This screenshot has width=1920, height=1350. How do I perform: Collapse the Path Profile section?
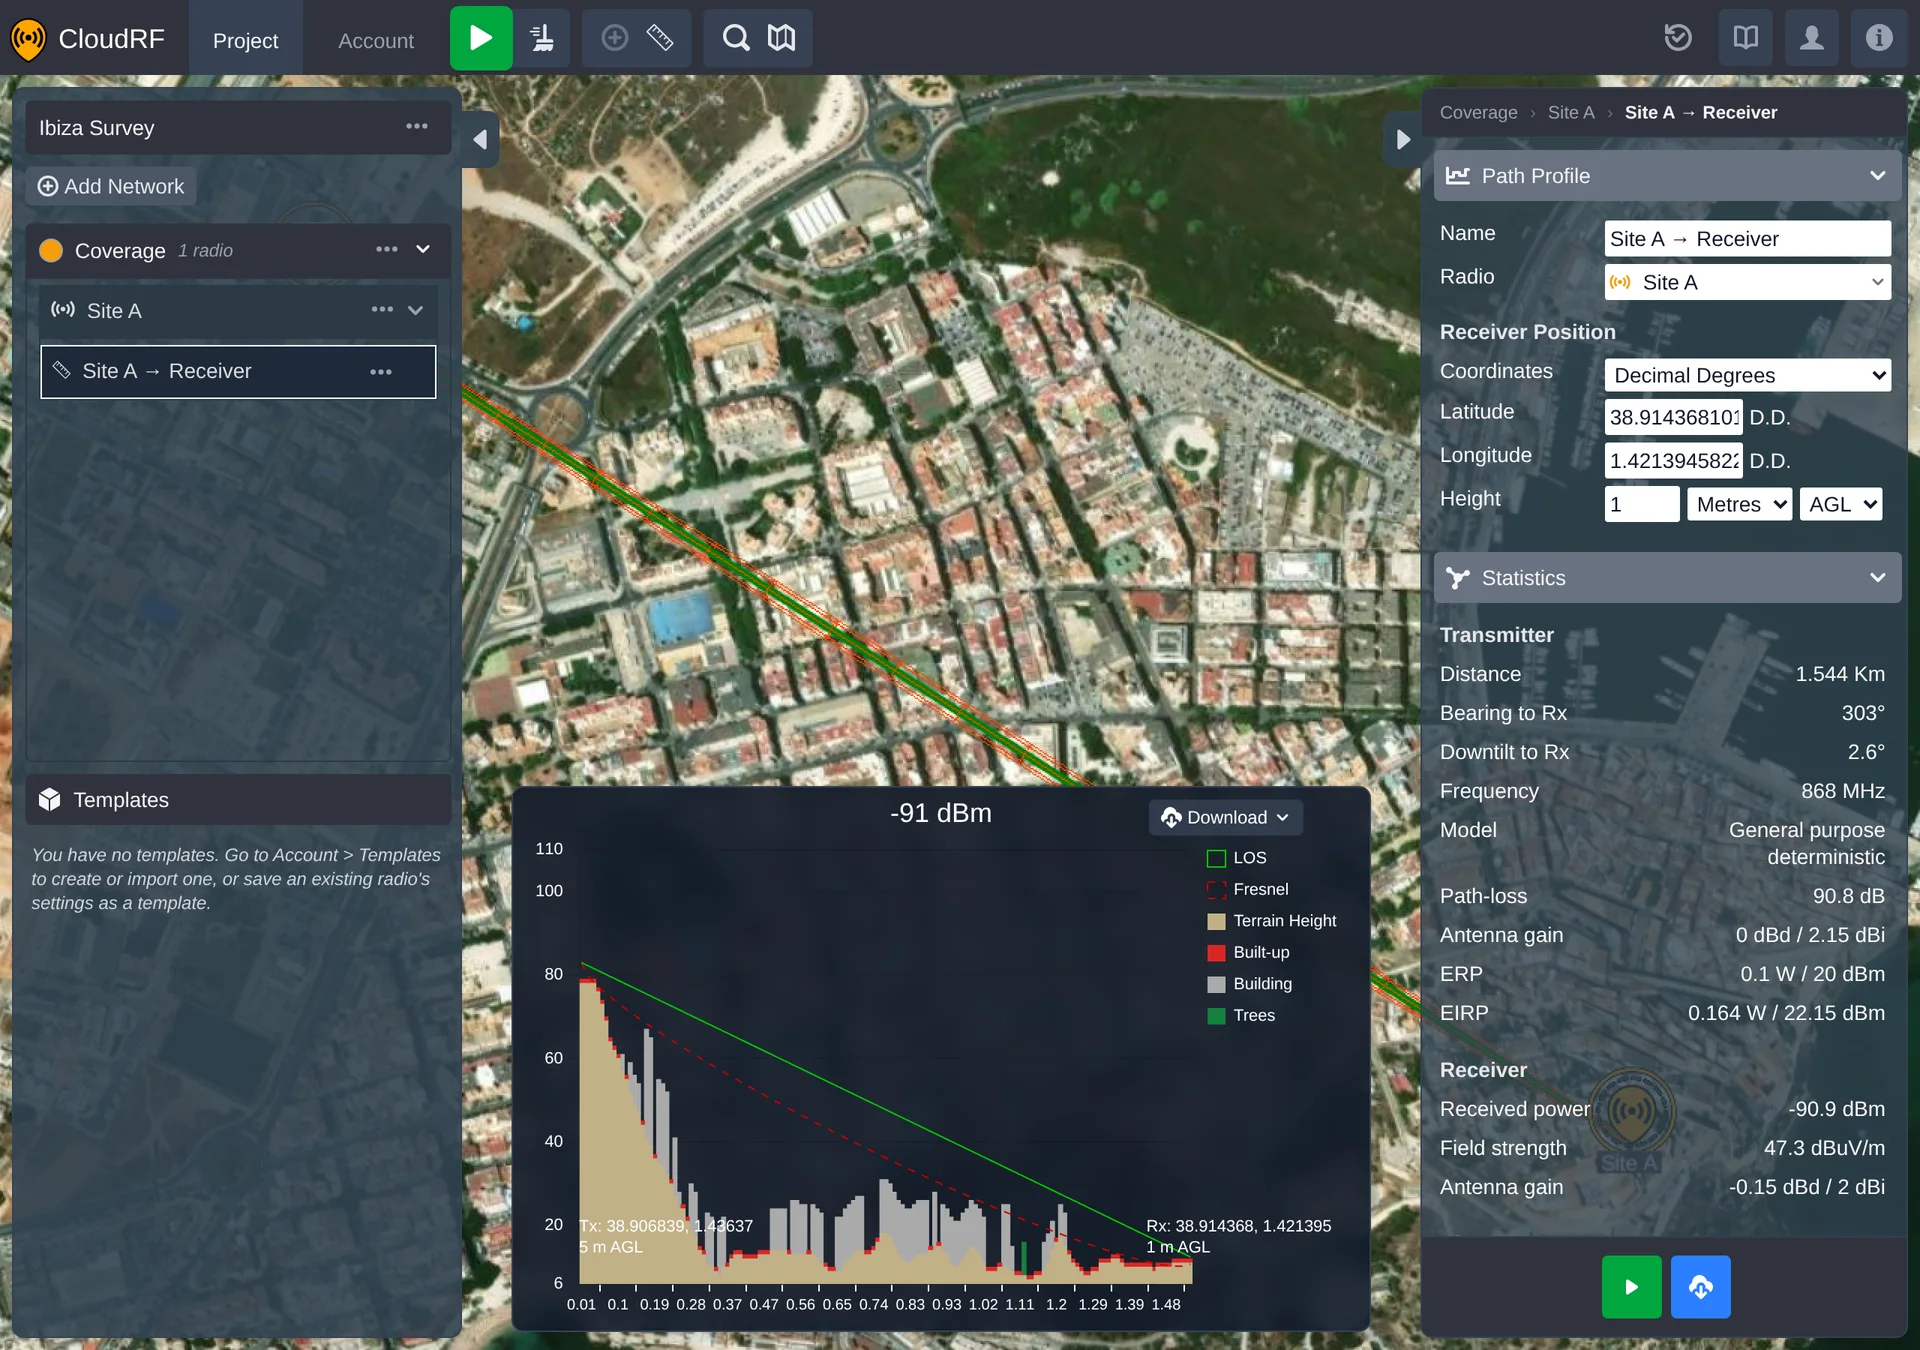point(1878,176)
